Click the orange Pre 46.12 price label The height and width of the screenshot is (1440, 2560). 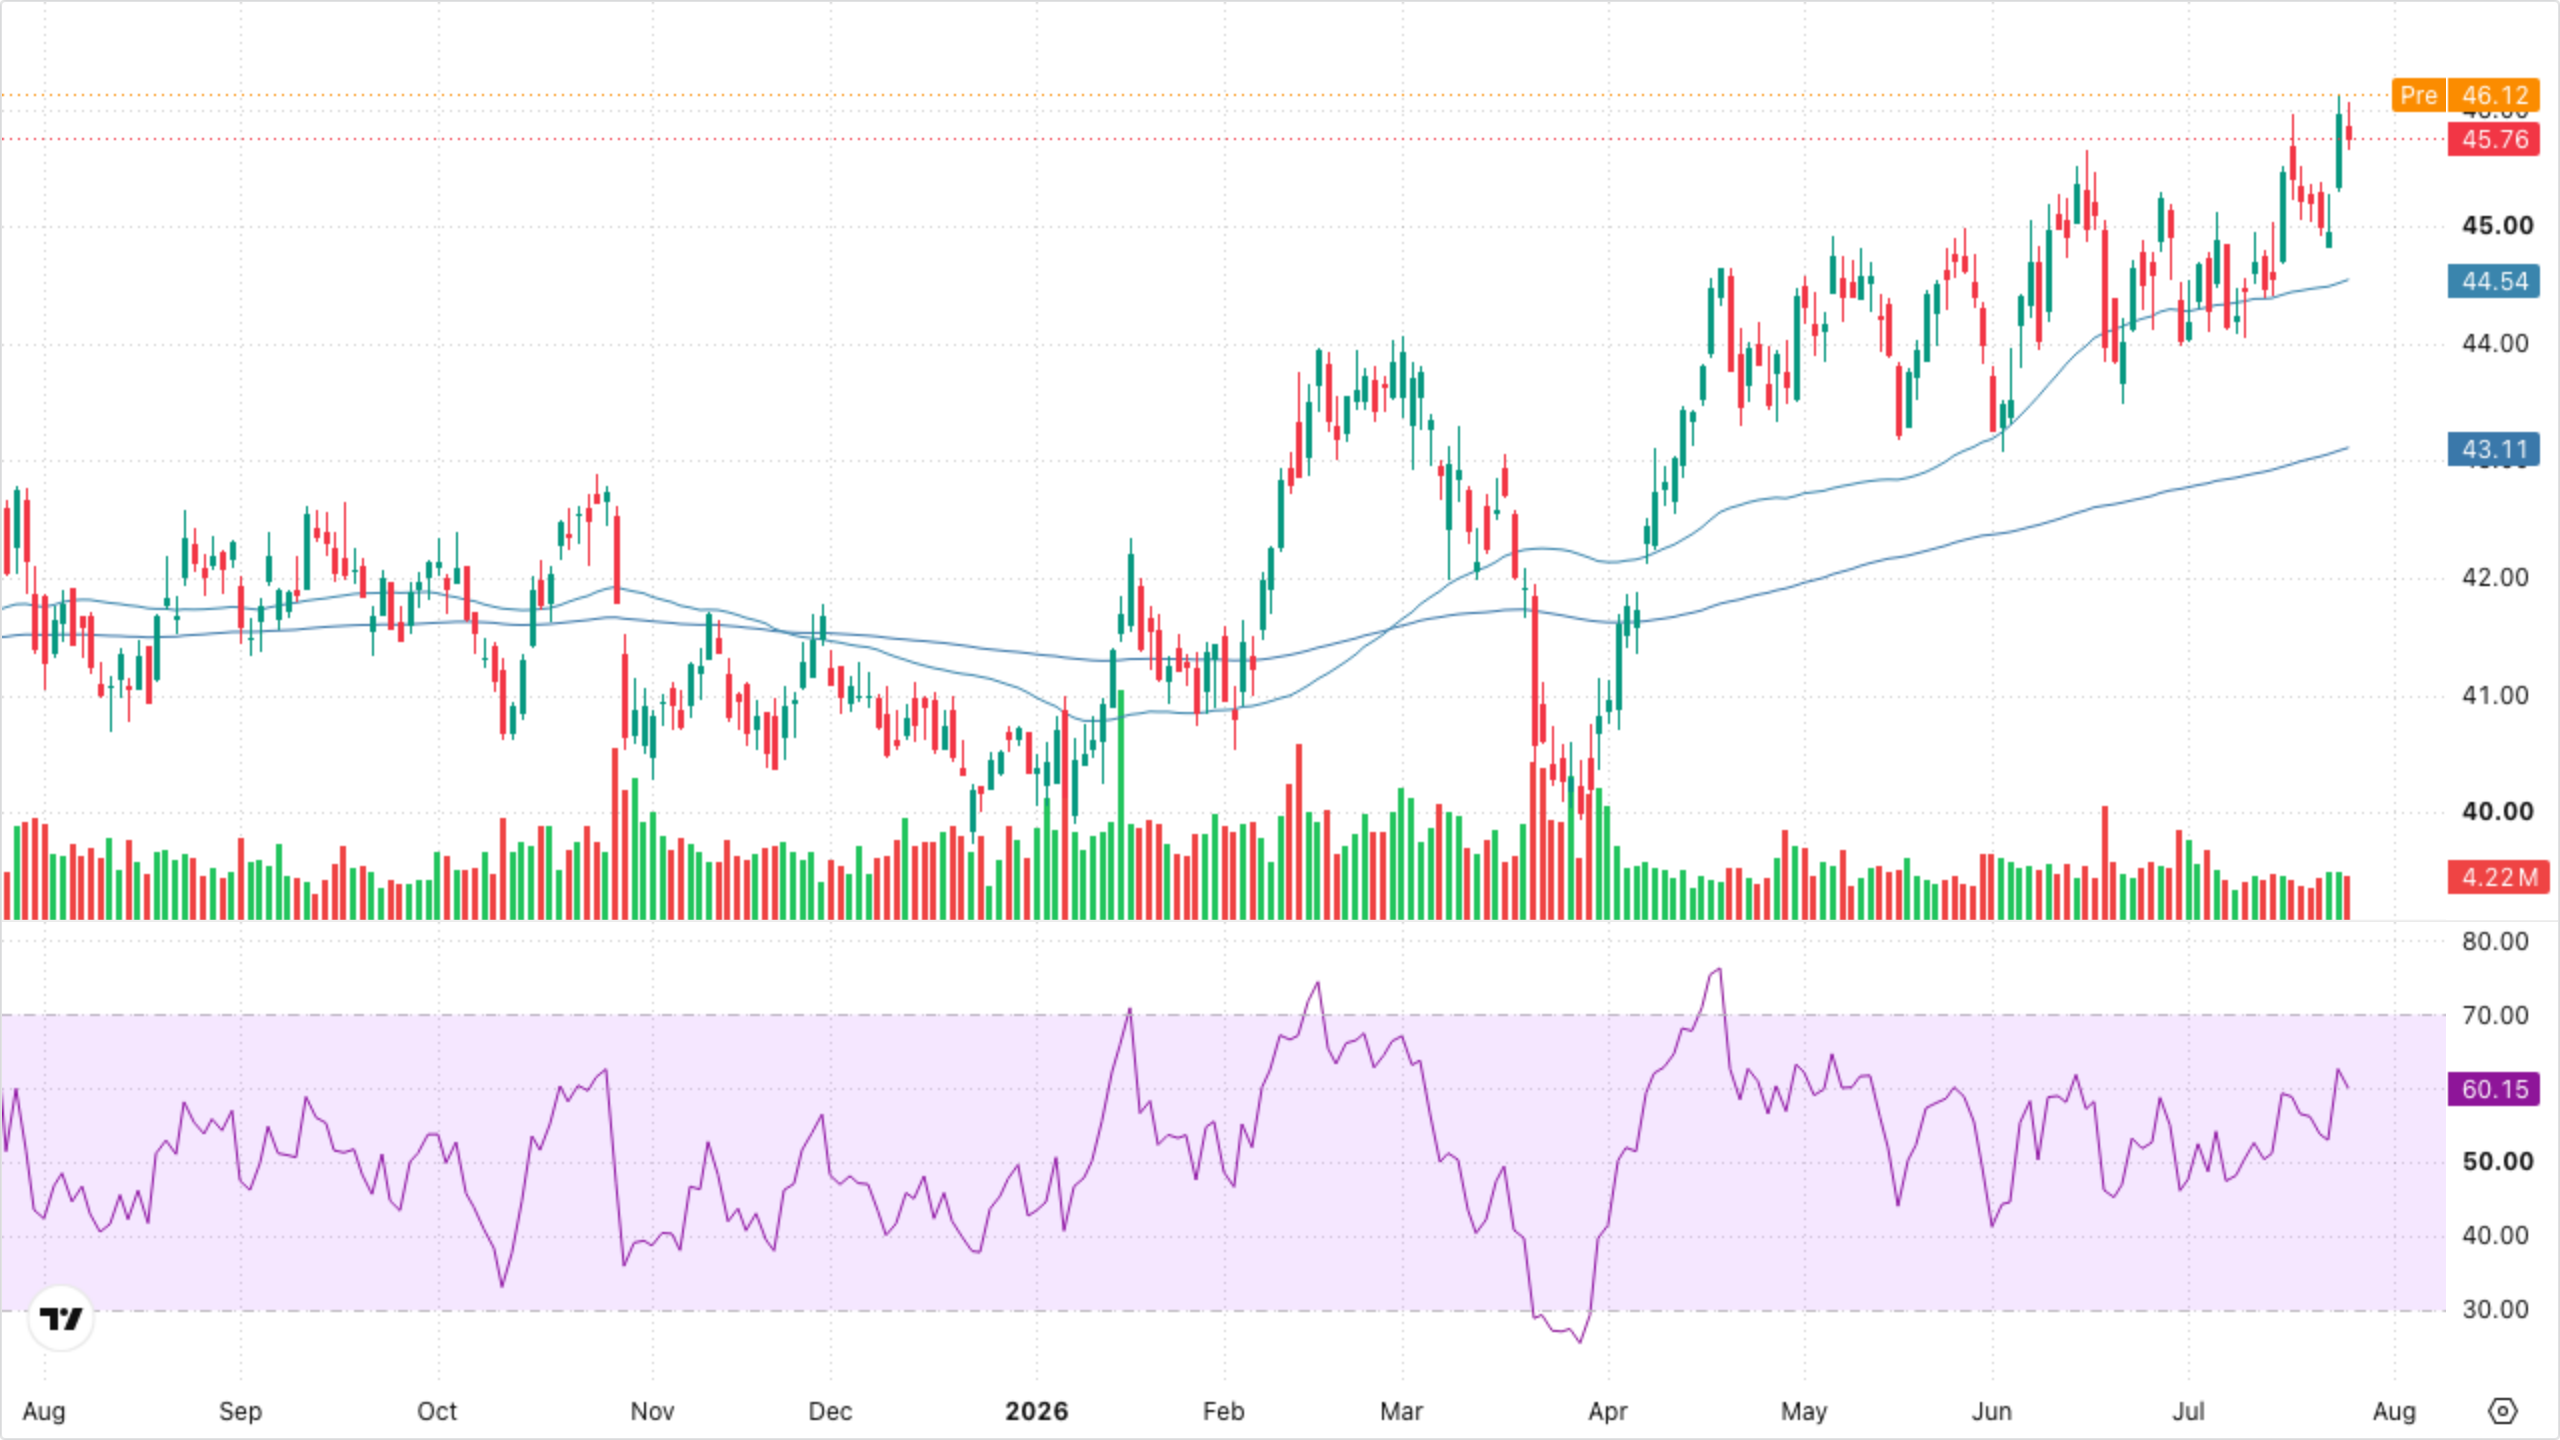[2465, 95]
